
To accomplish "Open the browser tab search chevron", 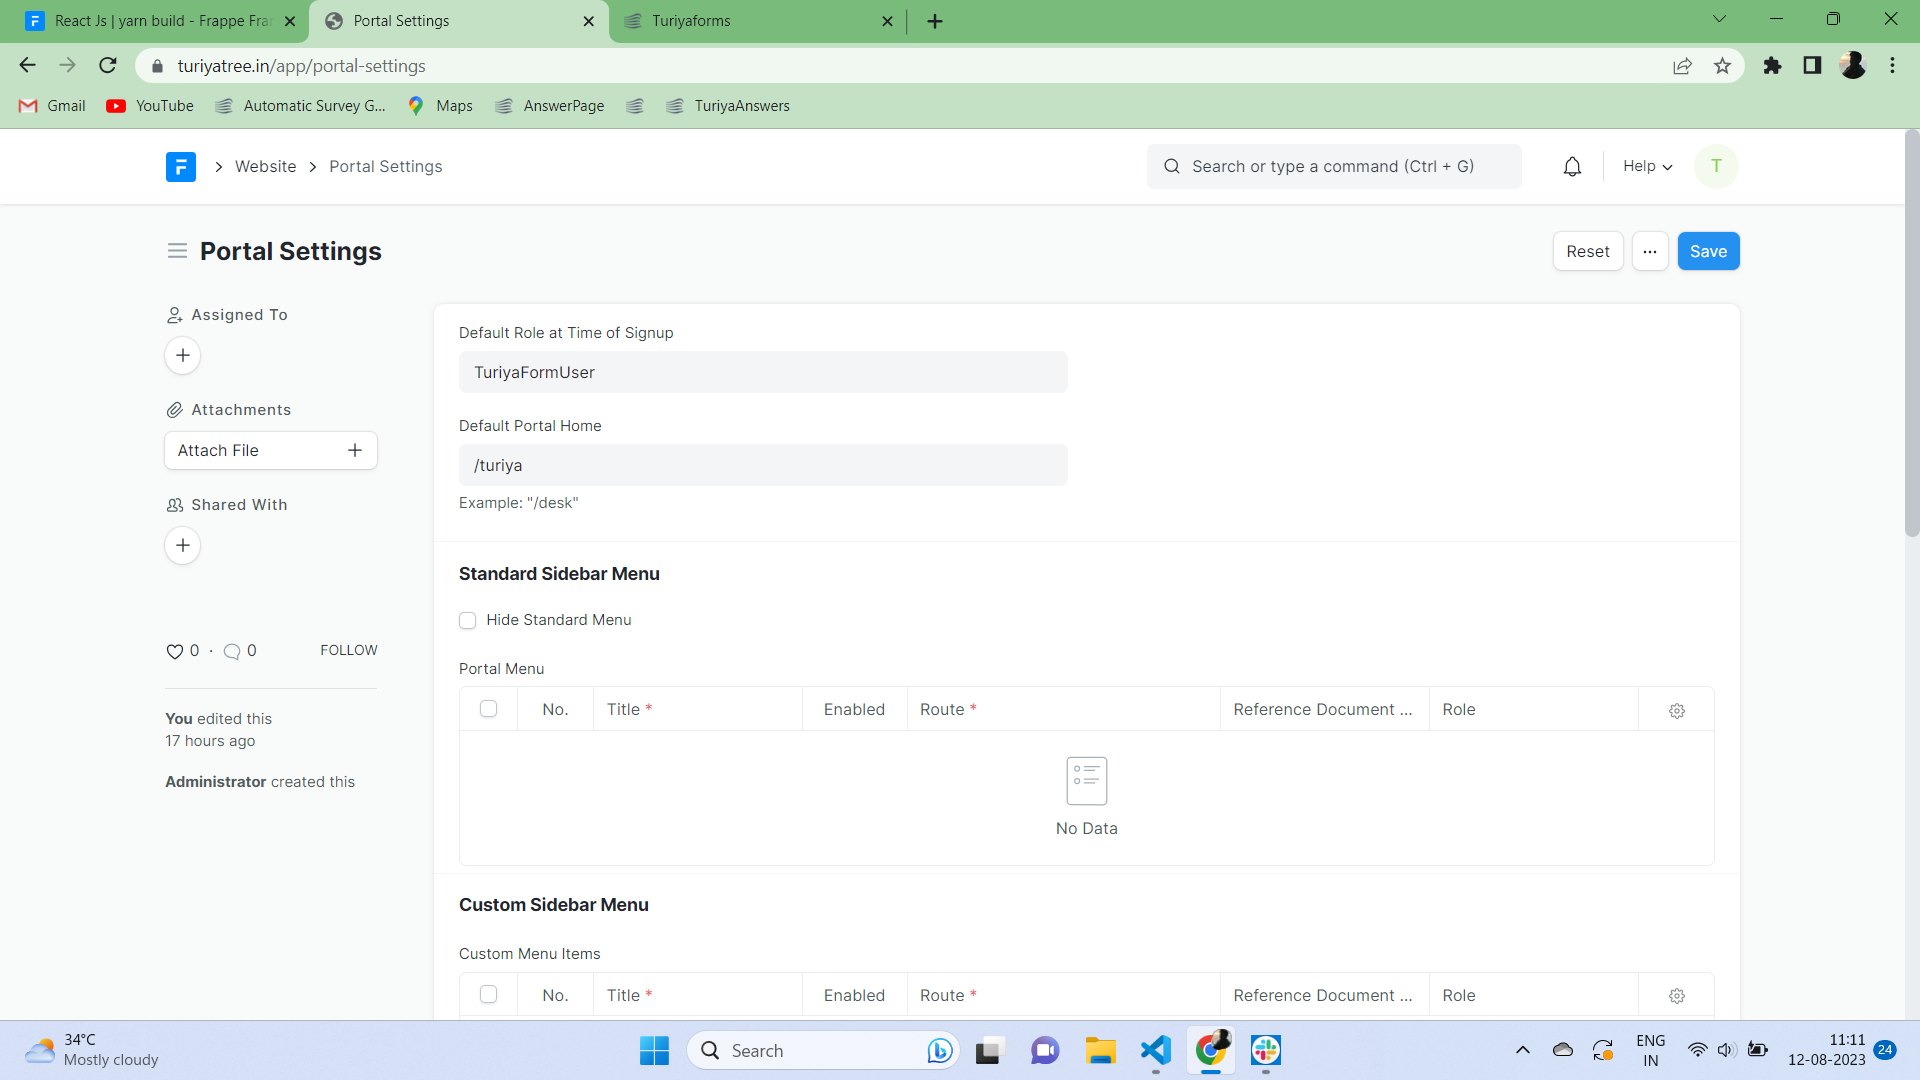I will point(1719,19).
